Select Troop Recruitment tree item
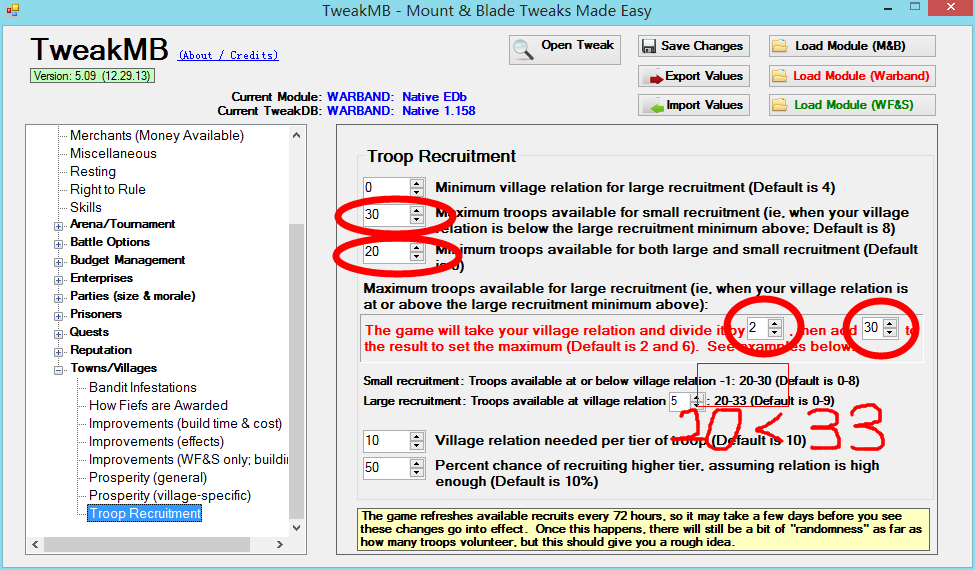This screenshot has width=975, height=570. click(144, 513)
